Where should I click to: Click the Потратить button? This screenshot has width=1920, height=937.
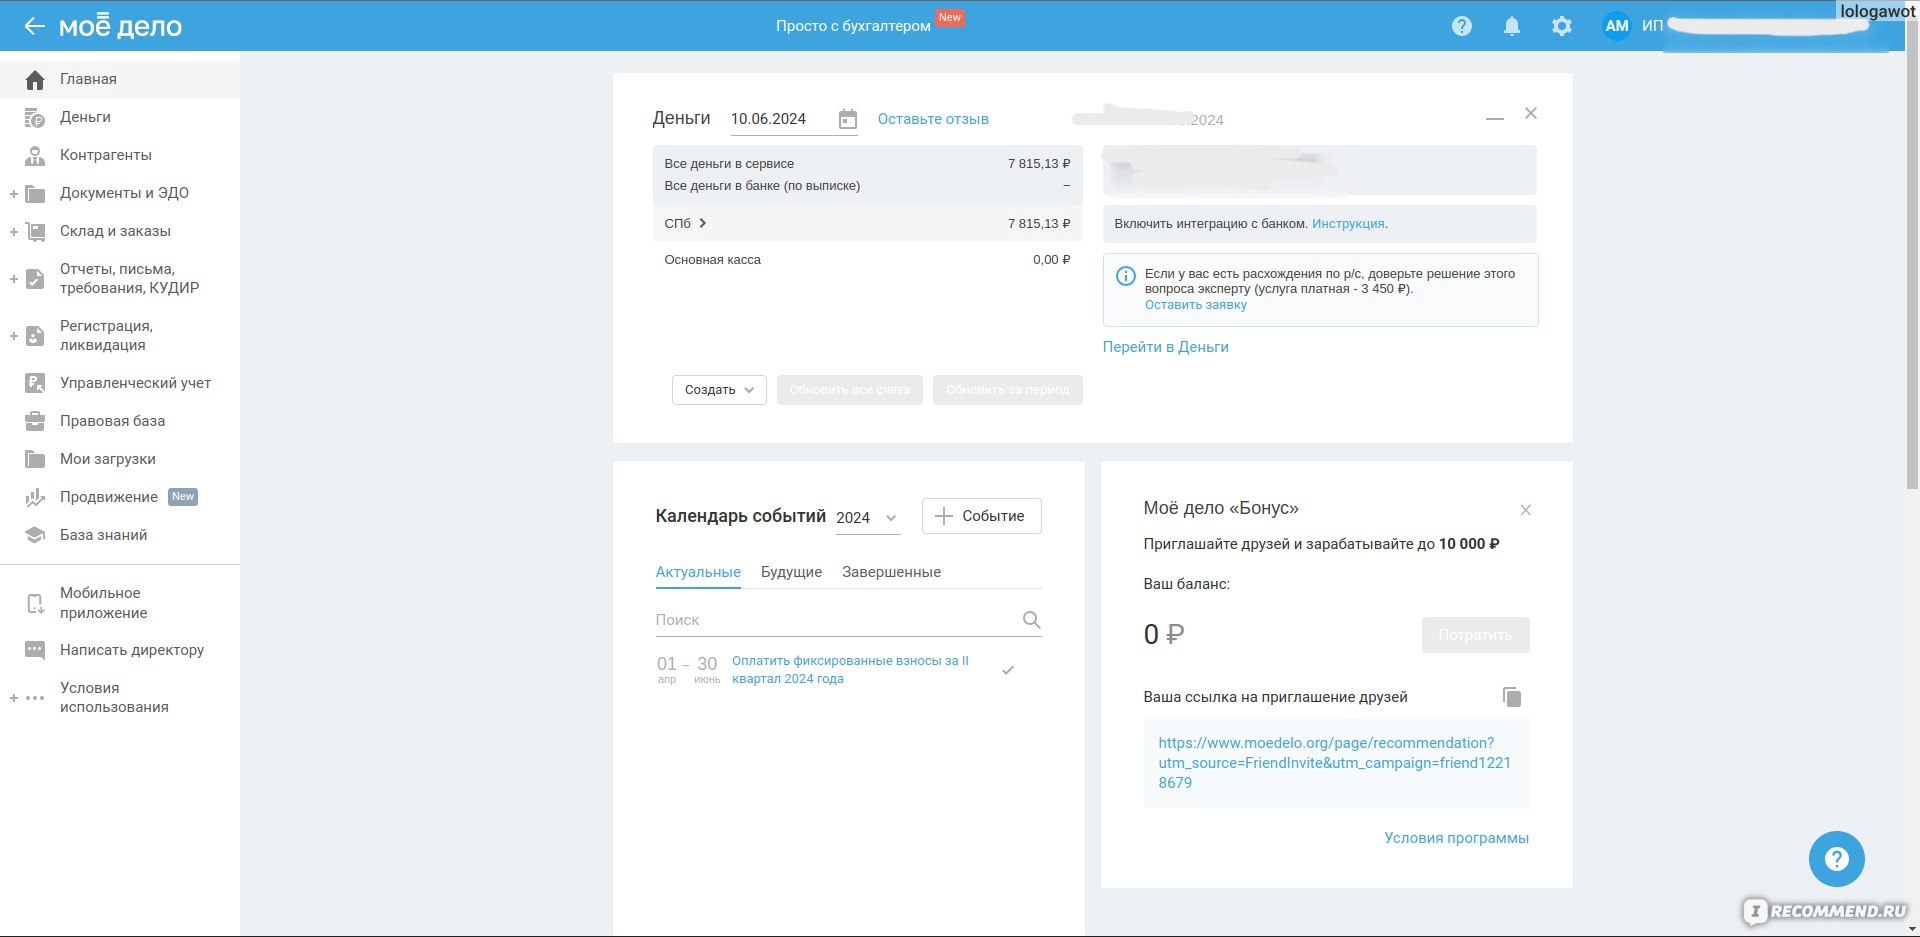tap(1476, 635)
